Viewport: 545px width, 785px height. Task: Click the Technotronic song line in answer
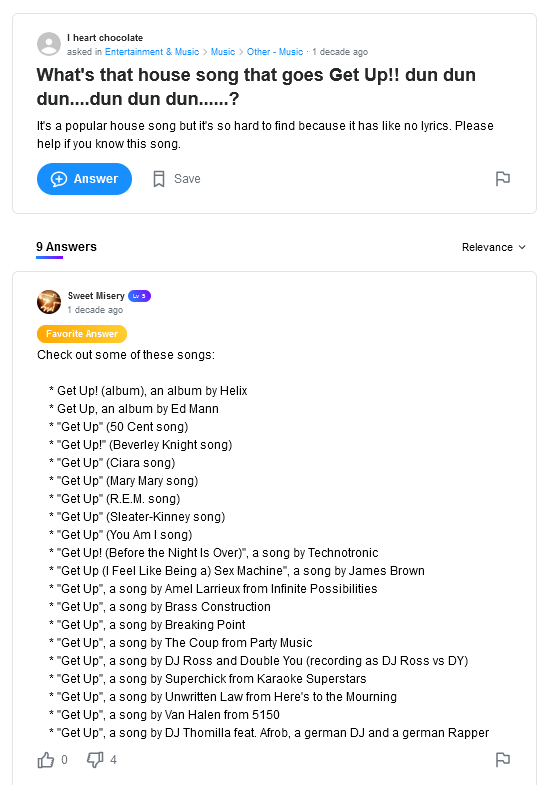[214, 553]
